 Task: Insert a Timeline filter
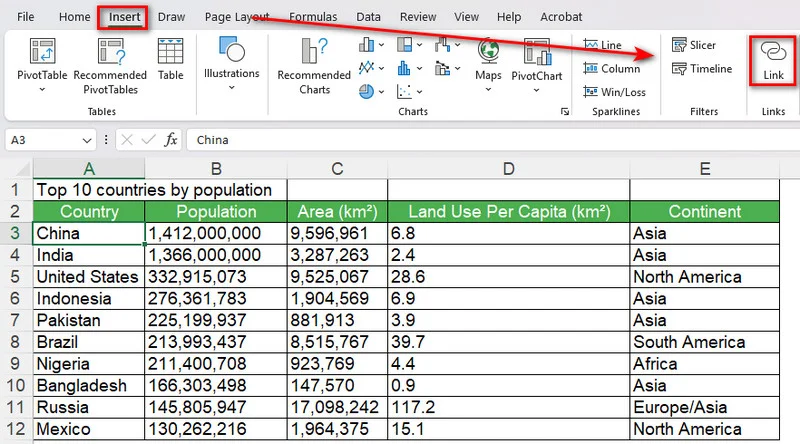(702, 68)
